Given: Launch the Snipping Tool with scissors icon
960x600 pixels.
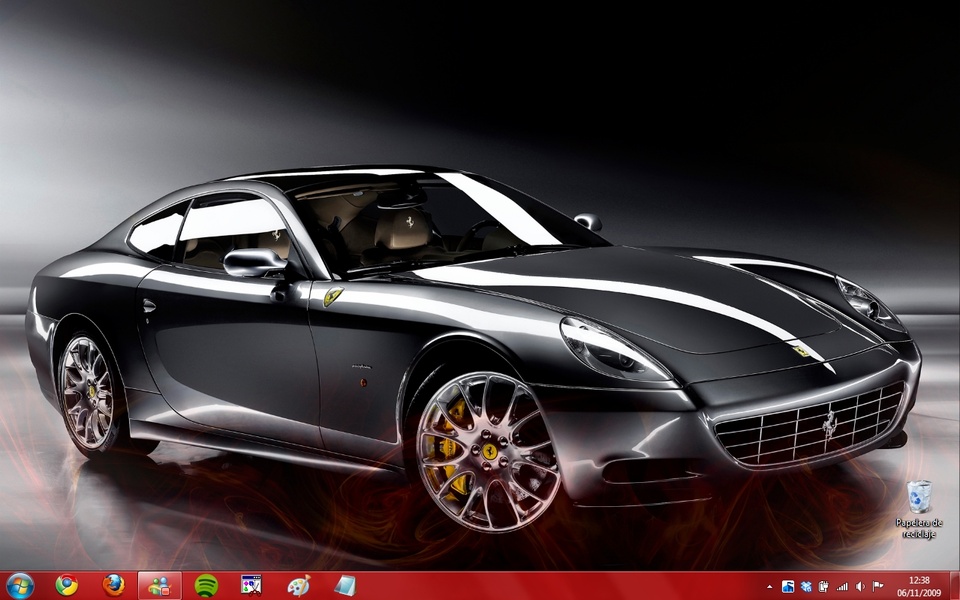Looking at the screenshot, I should tap(251, 585).
